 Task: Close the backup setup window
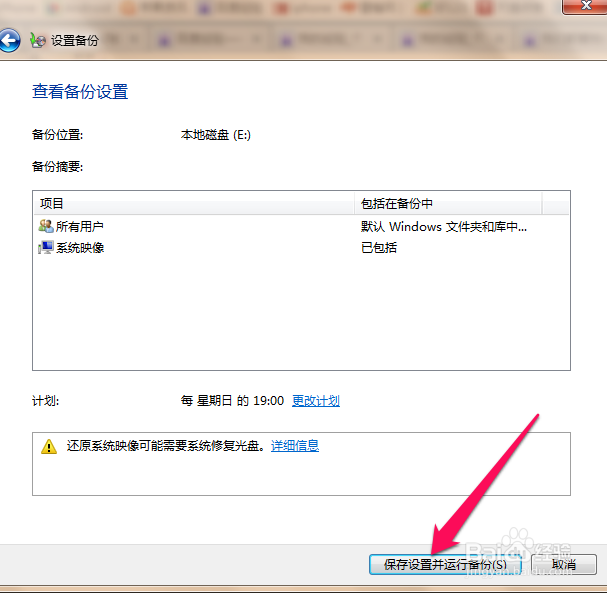586,5
